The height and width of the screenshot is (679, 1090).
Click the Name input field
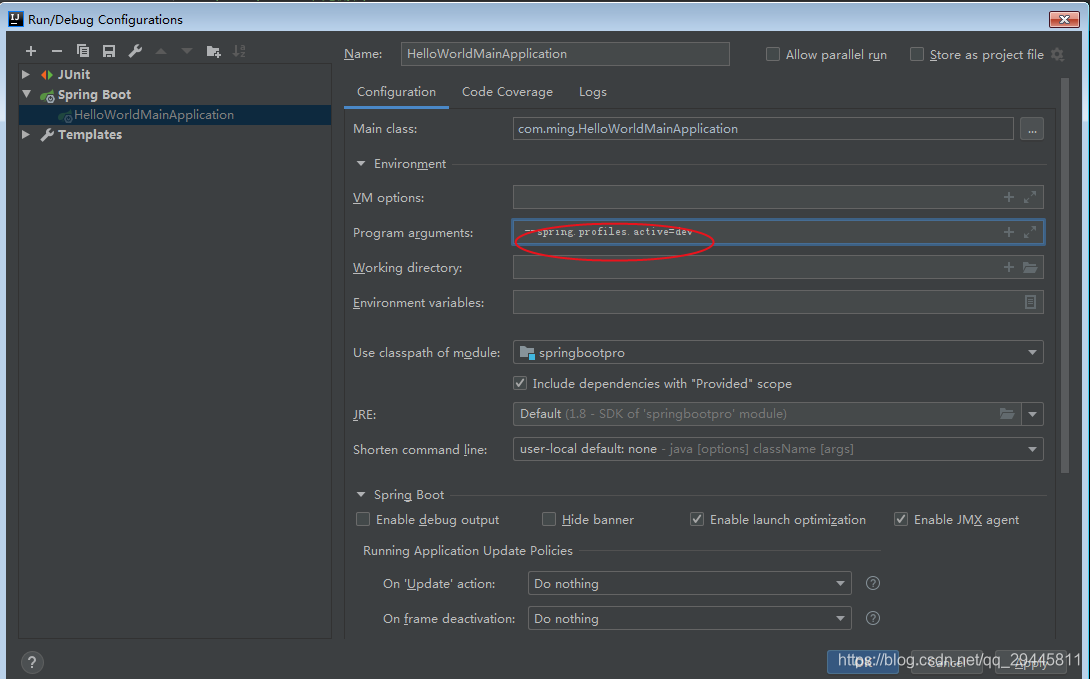click(565, 54)
